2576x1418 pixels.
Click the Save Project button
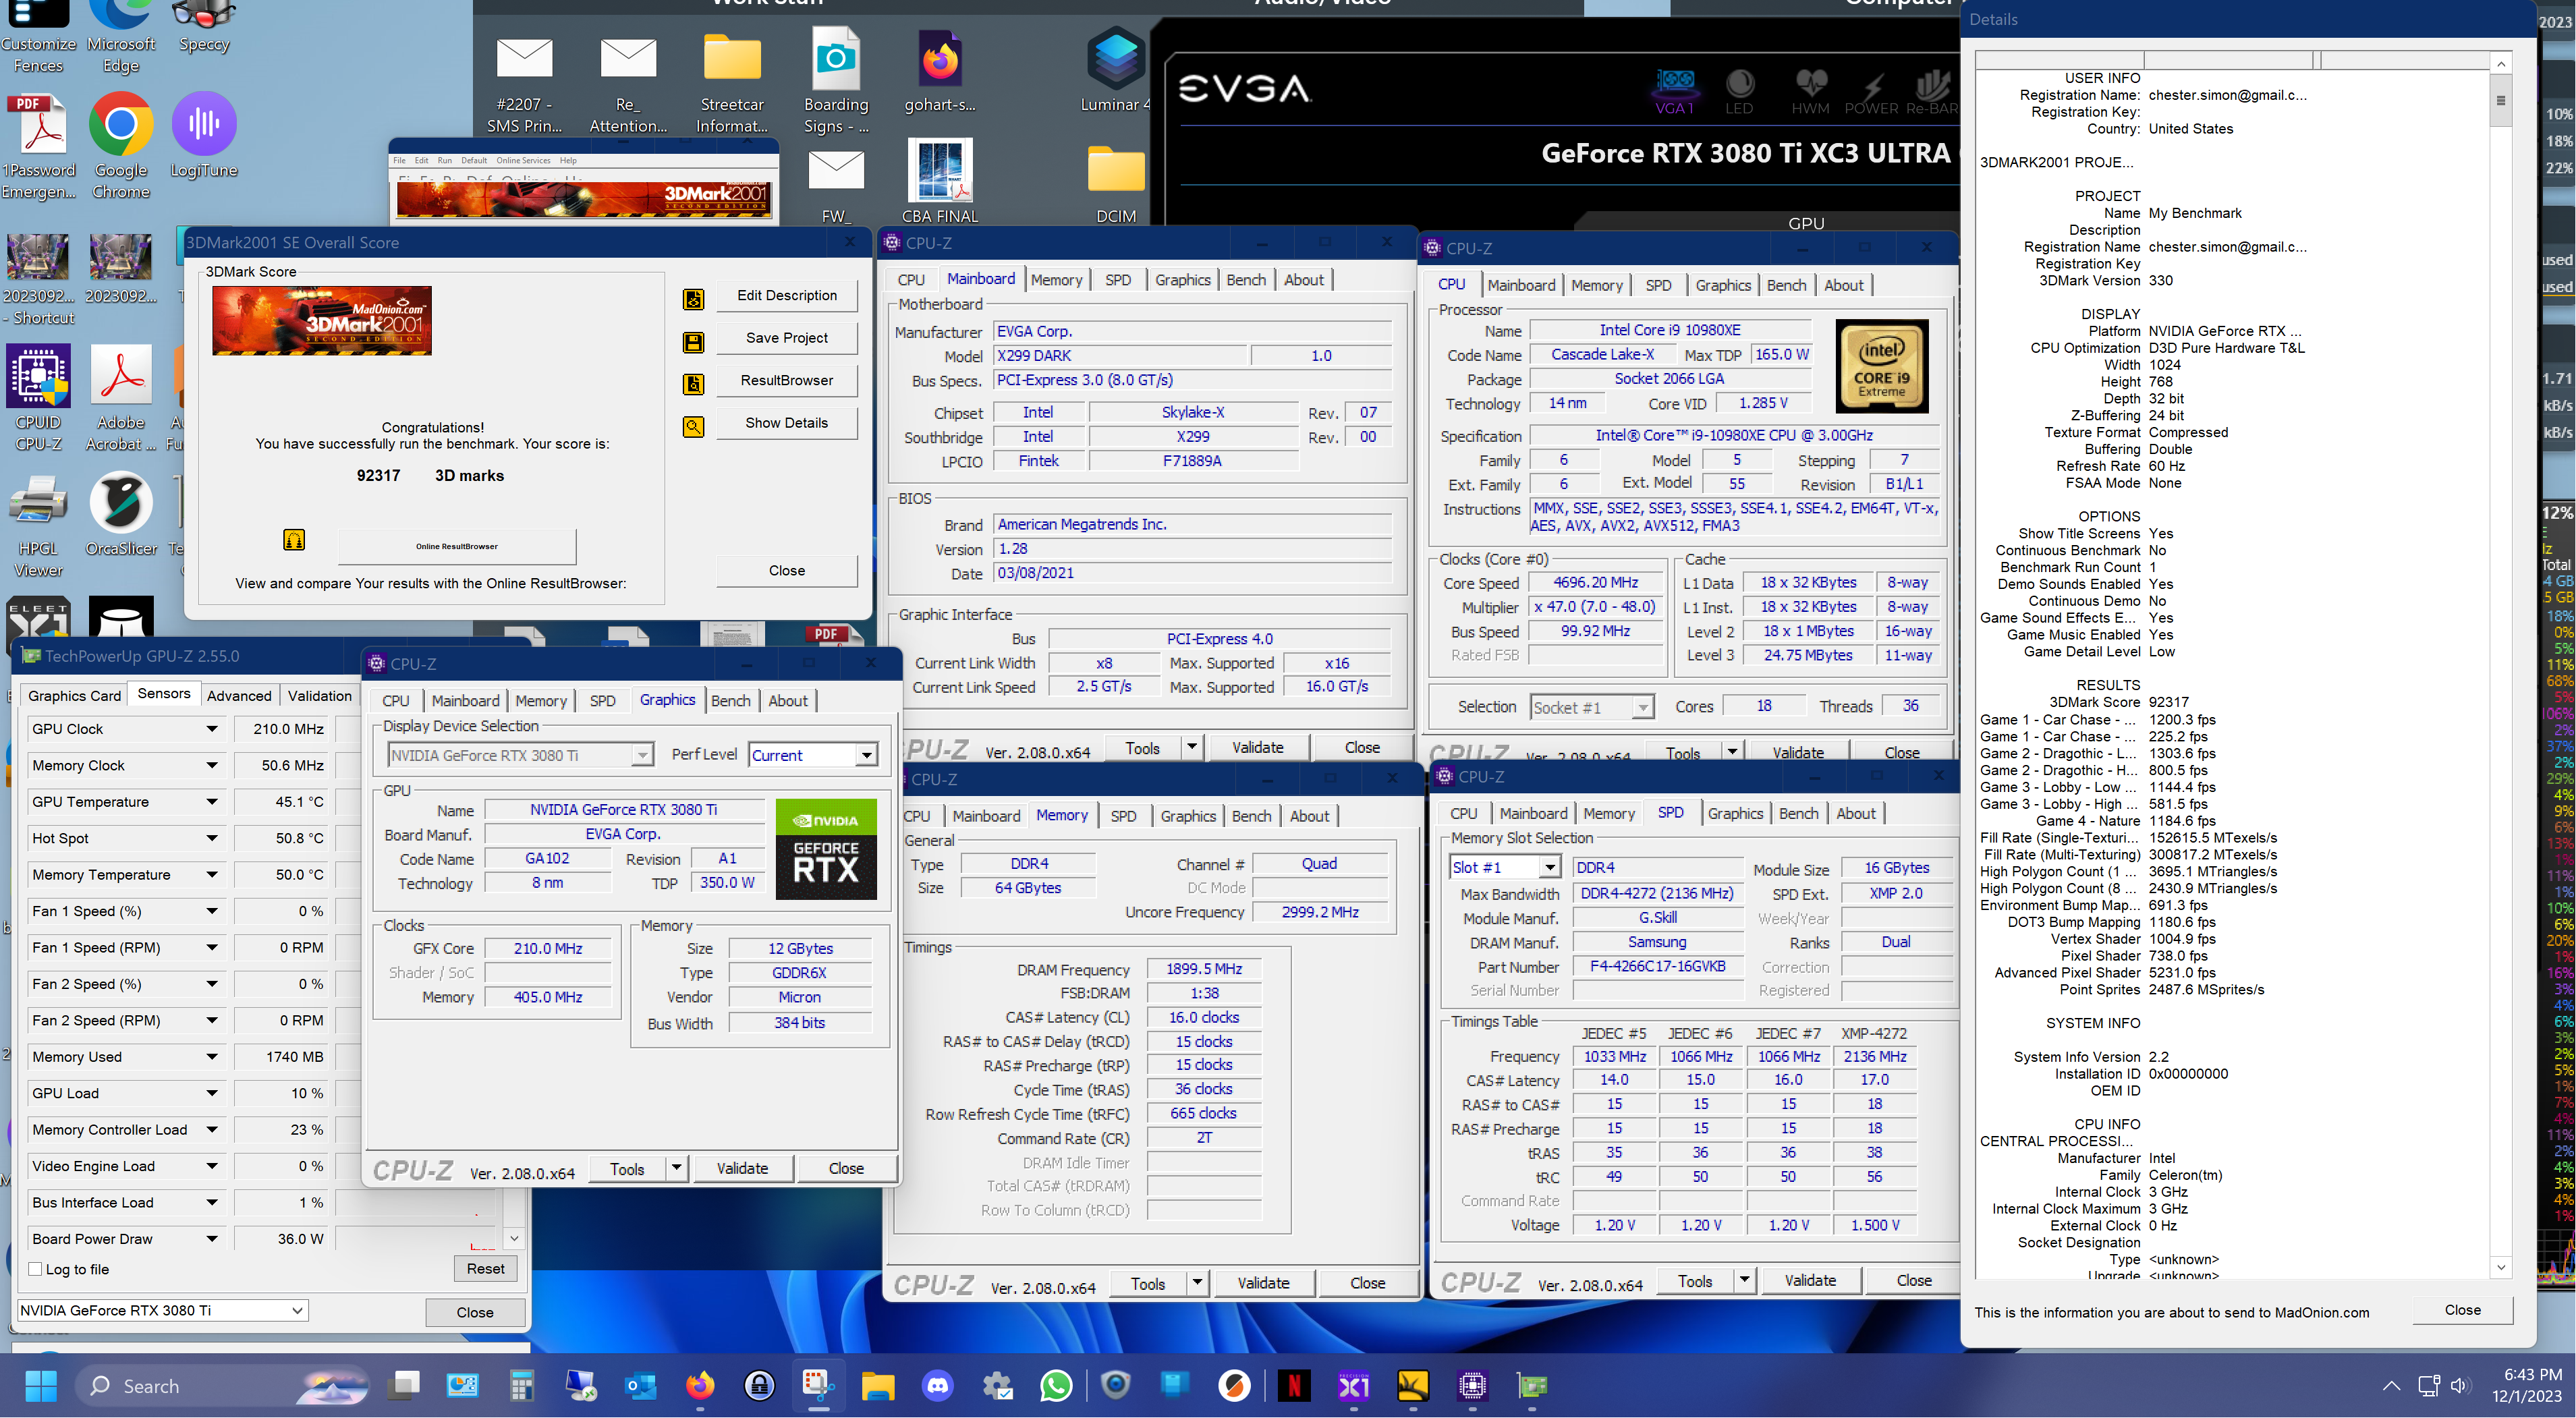pyautogui.click(x=787, y=338)
